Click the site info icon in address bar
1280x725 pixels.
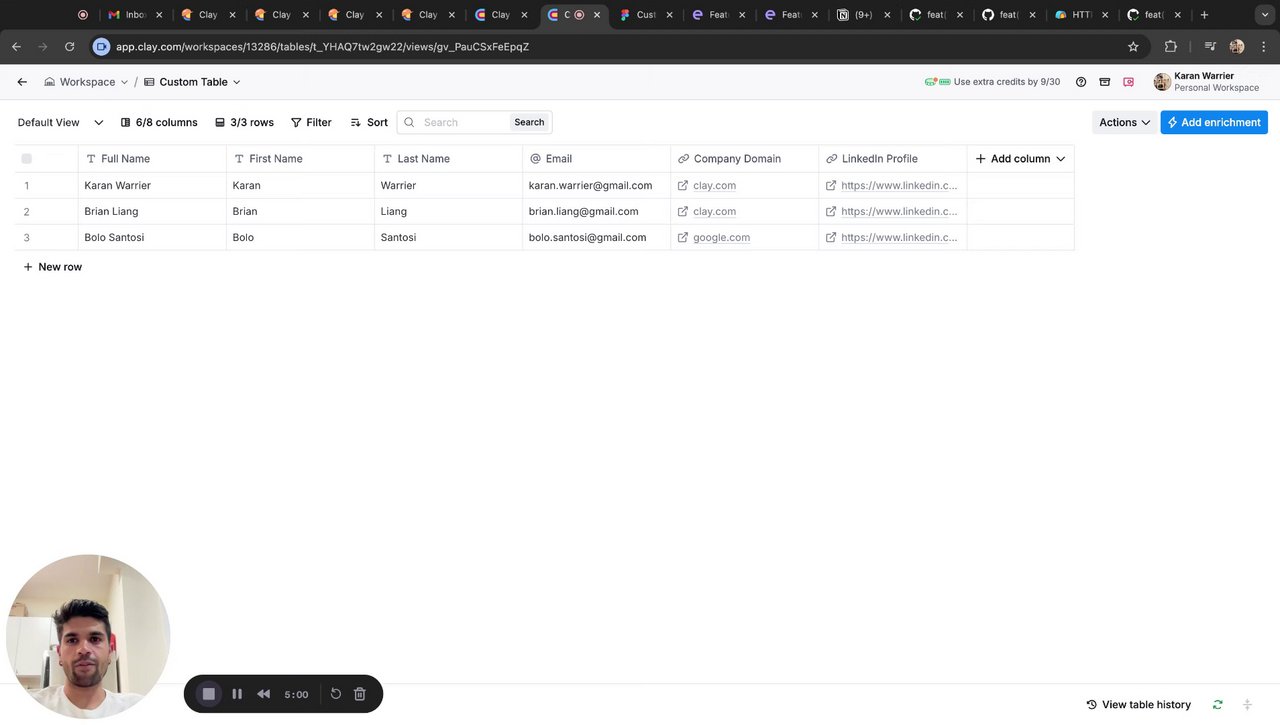pos(101,47)
